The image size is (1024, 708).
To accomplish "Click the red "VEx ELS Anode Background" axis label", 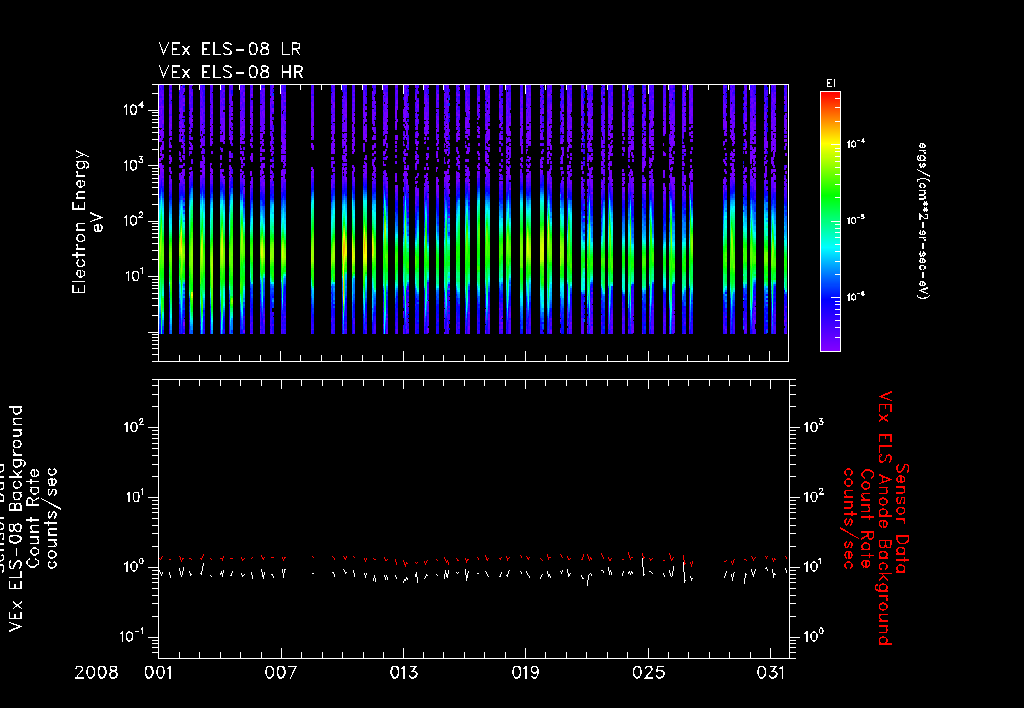I will (884, 518).
